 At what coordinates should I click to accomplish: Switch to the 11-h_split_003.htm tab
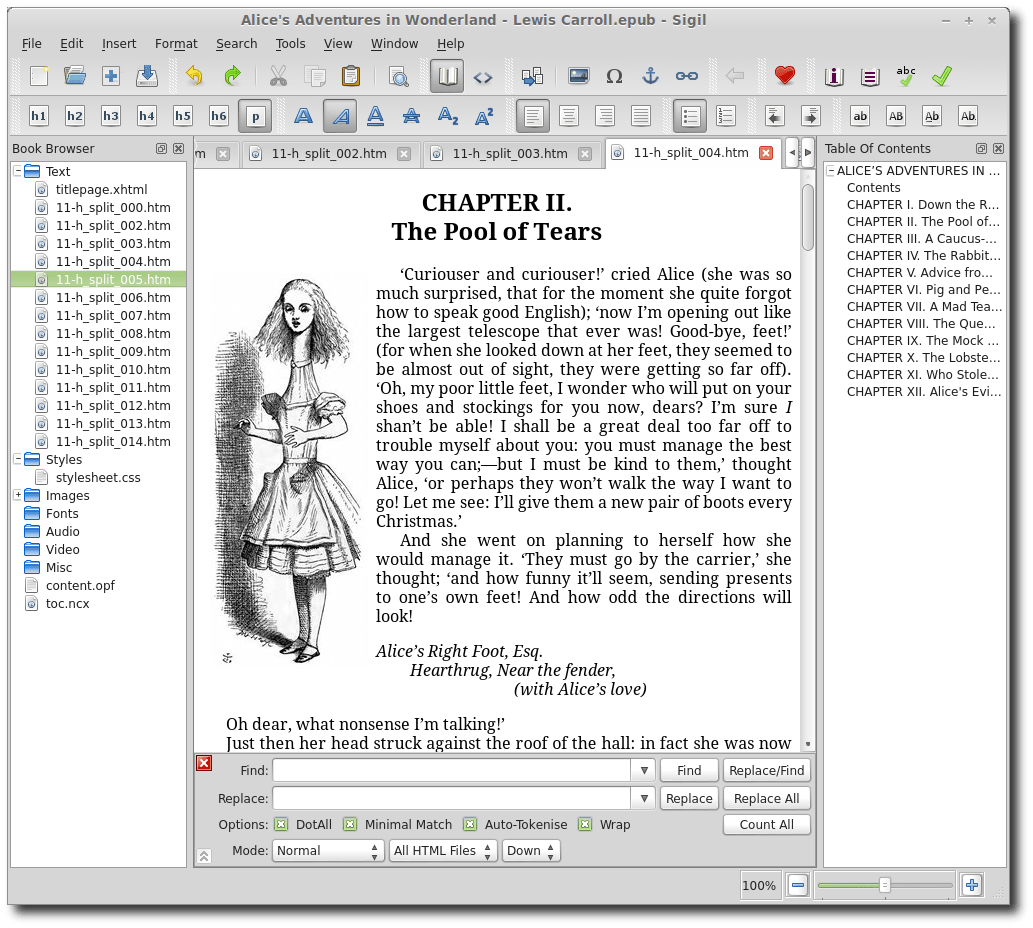510,154
